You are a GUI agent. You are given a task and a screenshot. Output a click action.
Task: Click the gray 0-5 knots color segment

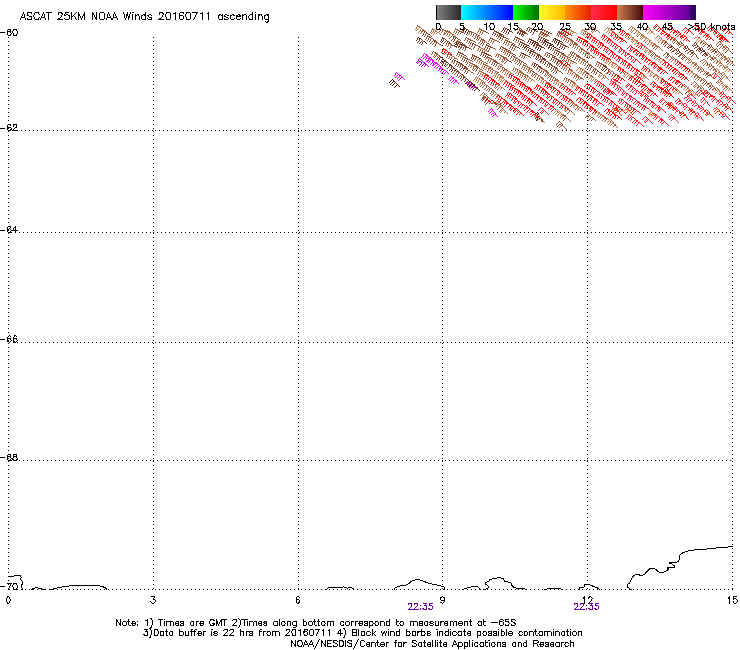pyautogui.click(x=448, y=12)
